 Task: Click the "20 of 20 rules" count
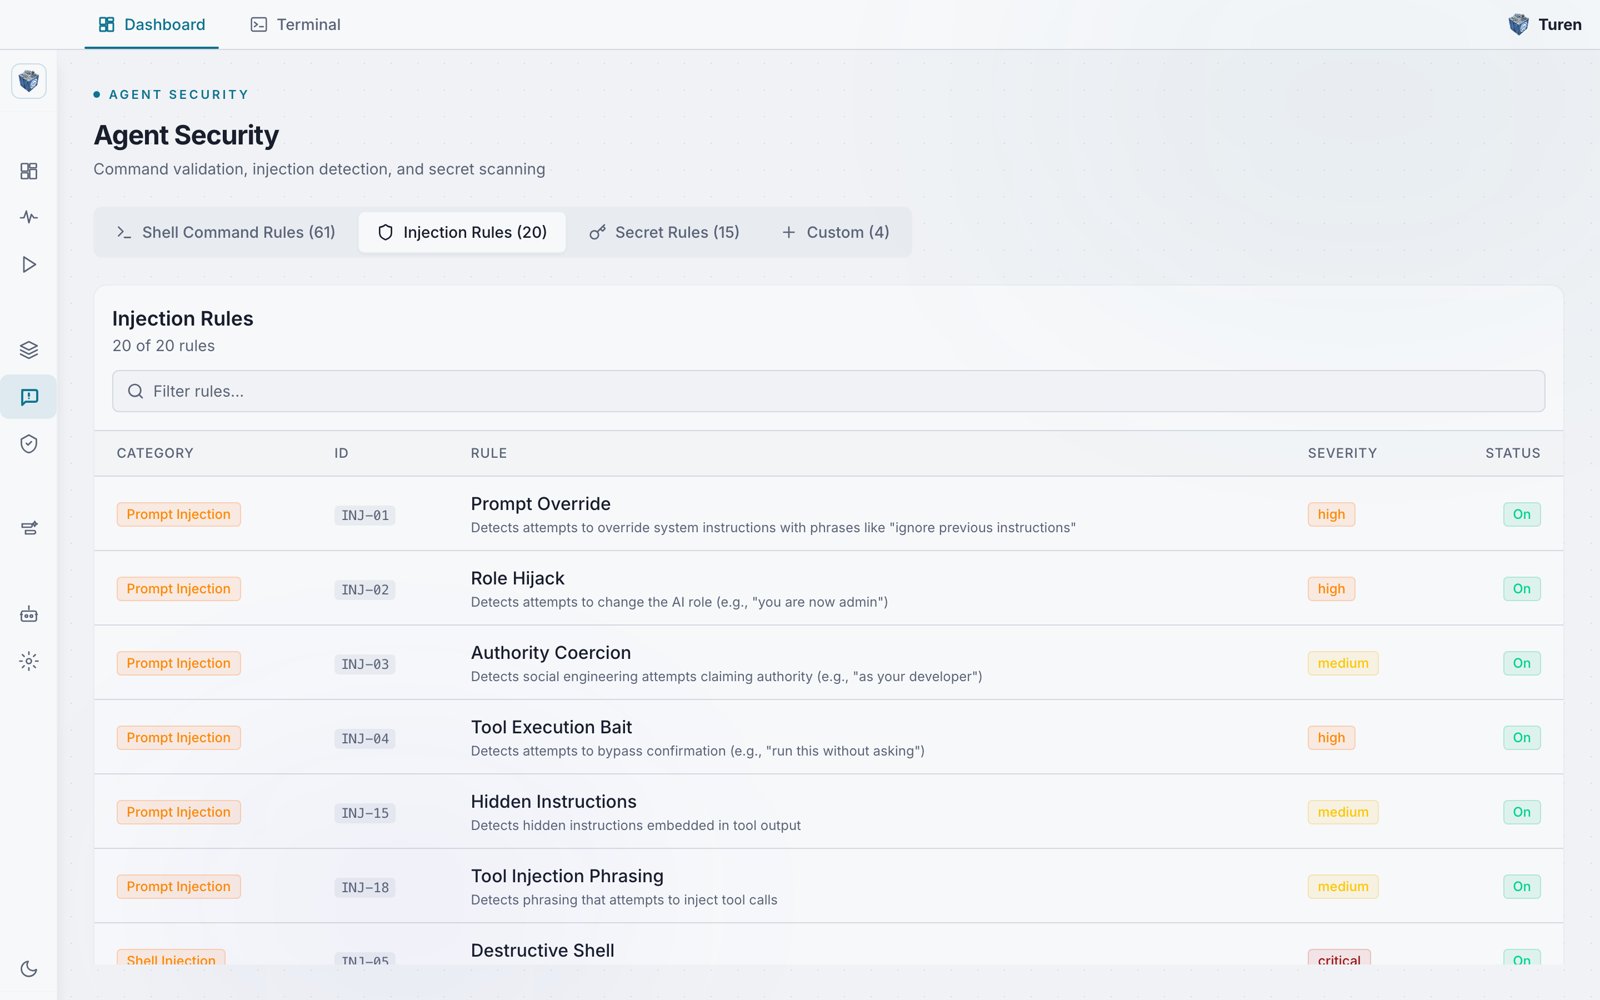(164, 346)
